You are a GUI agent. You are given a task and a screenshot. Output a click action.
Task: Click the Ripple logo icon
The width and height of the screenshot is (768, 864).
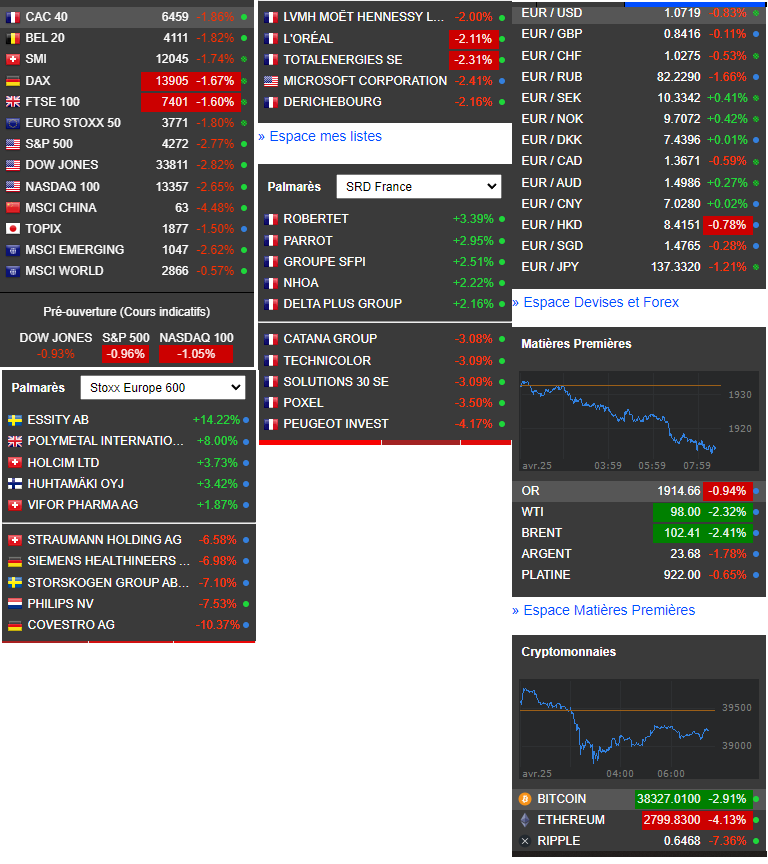[525, 841]
